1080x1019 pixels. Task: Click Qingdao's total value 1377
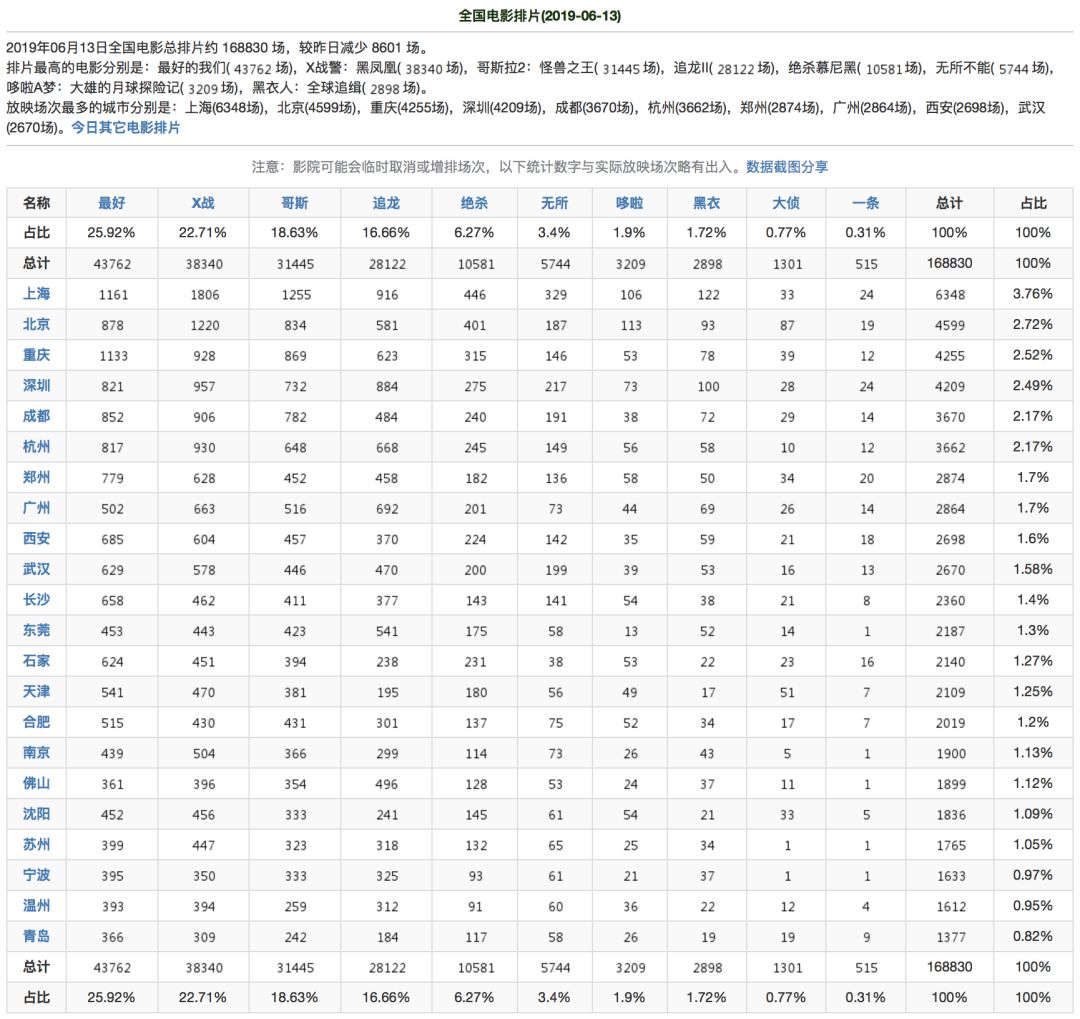tap(951, 937)
